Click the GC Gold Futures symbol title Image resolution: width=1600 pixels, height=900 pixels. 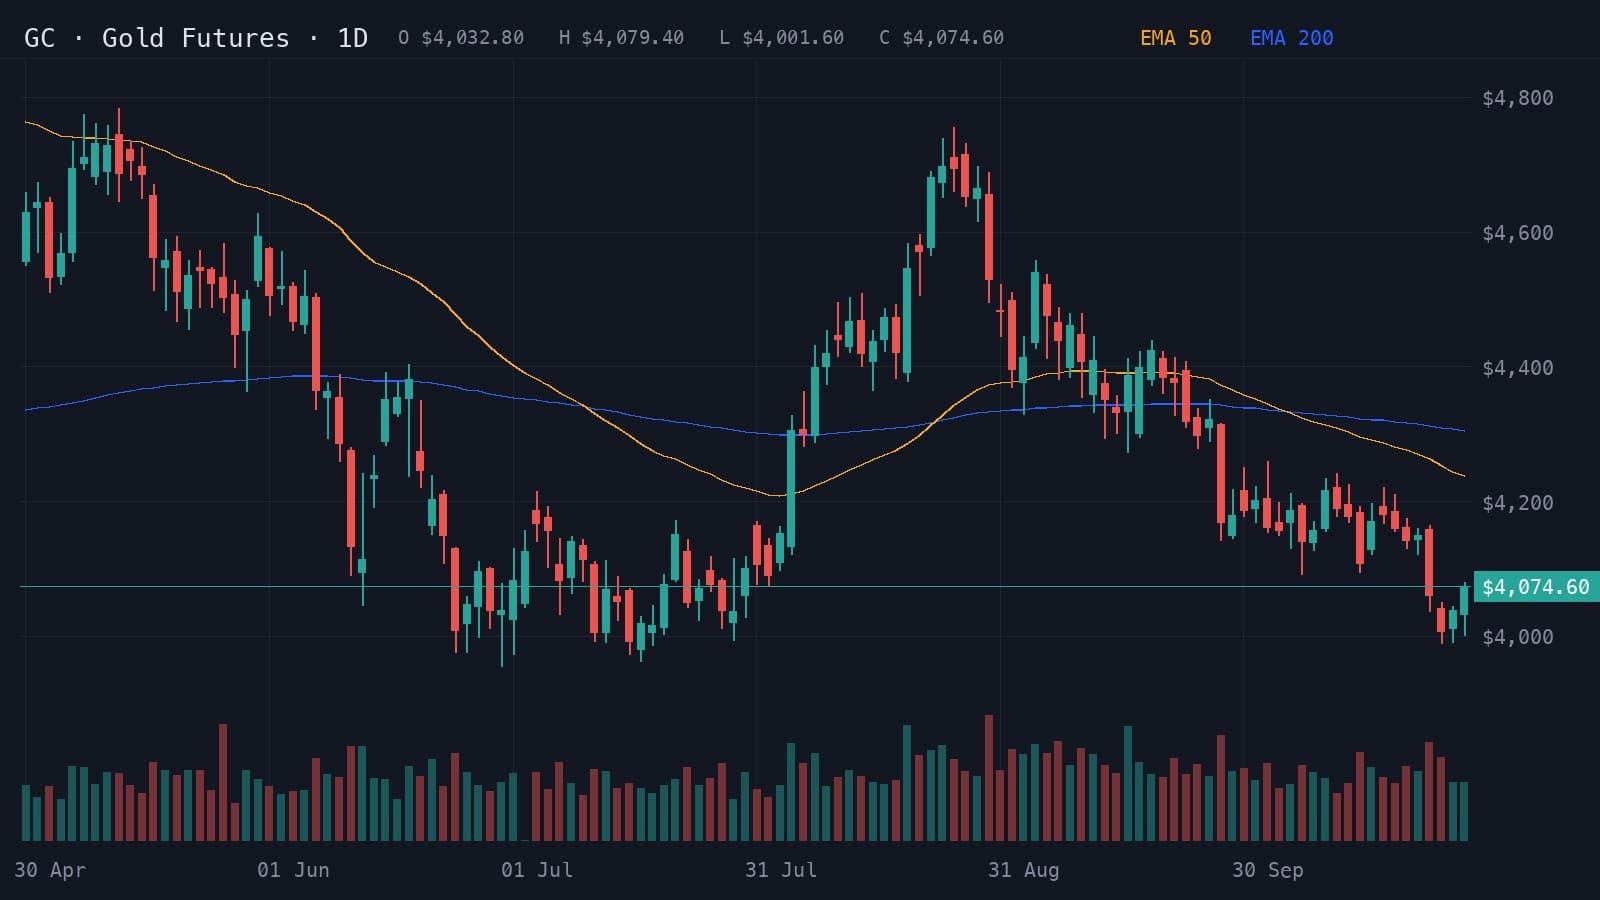tap(157, 38)
